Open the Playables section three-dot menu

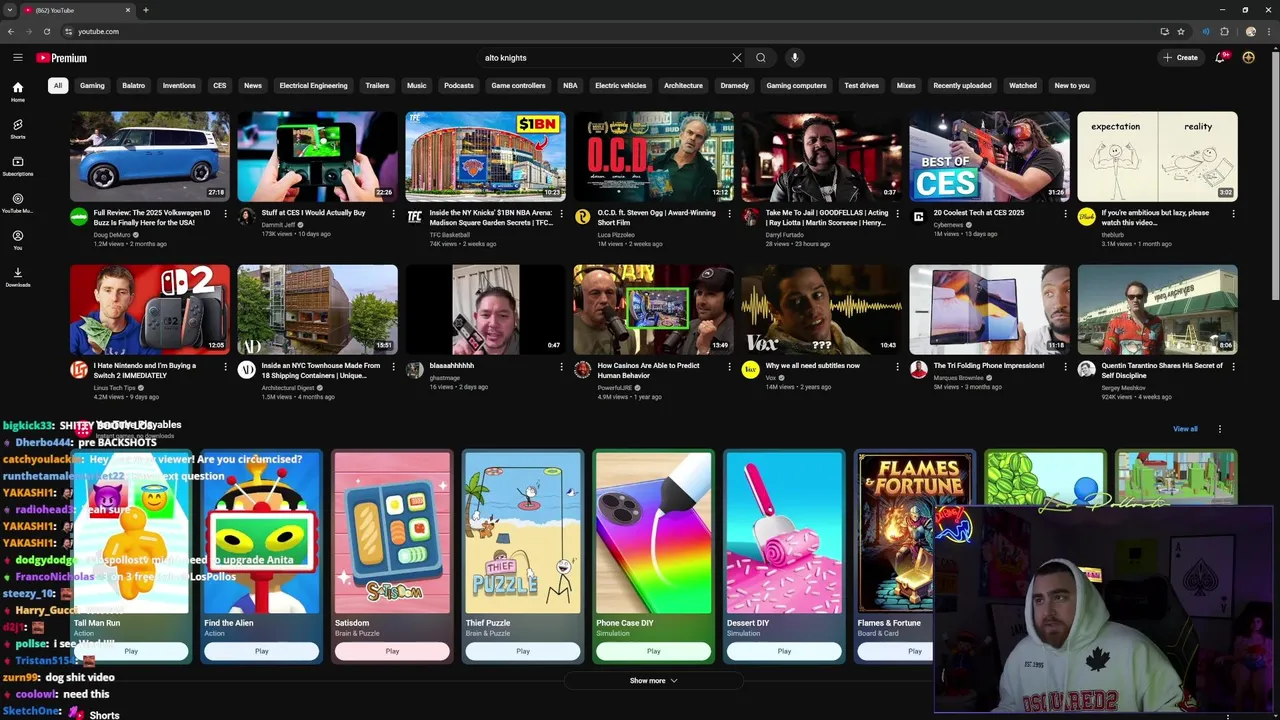[x=1219, y=429]
